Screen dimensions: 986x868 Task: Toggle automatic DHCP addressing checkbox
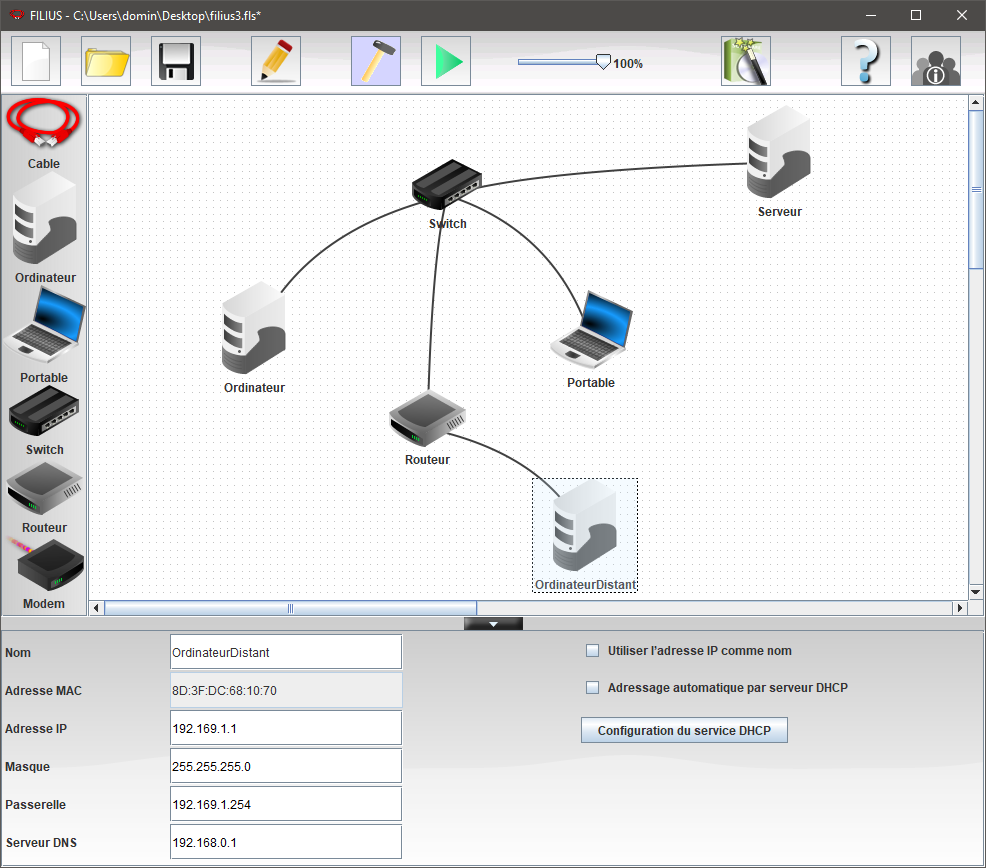tap(592, 688)
